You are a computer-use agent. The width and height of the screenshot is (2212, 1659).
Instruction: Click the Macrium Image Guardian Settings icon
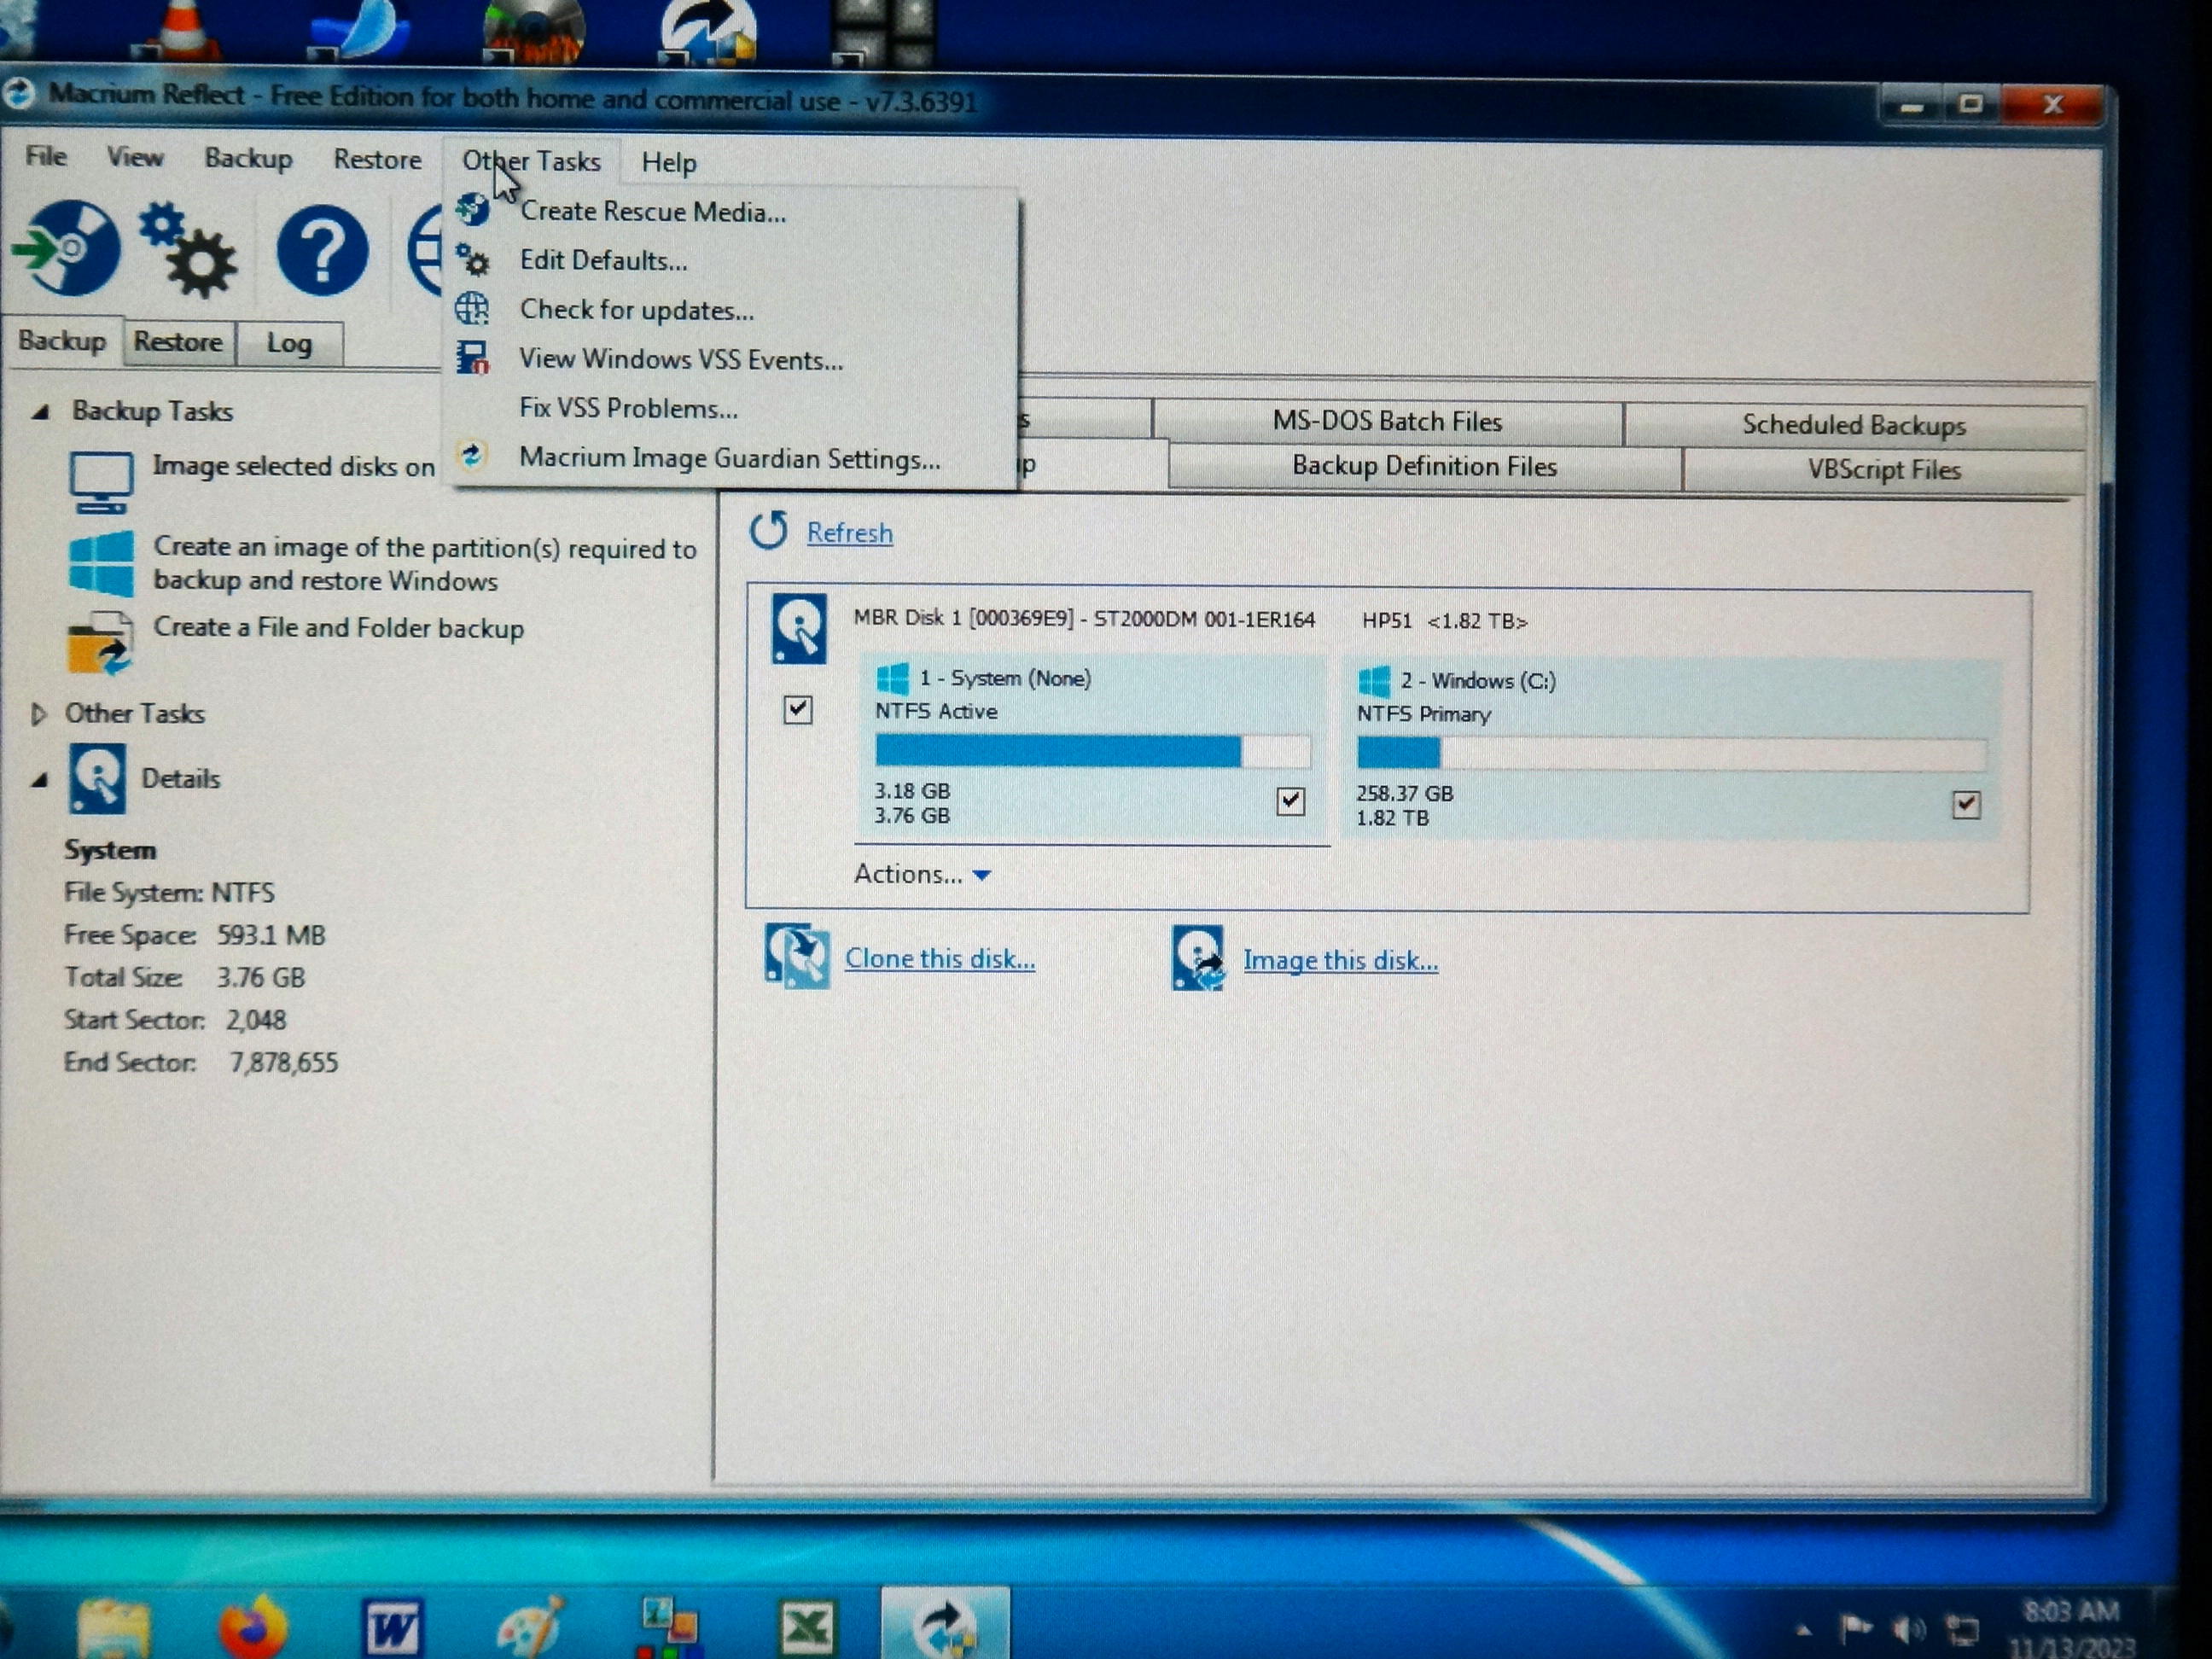coord(472,456)
